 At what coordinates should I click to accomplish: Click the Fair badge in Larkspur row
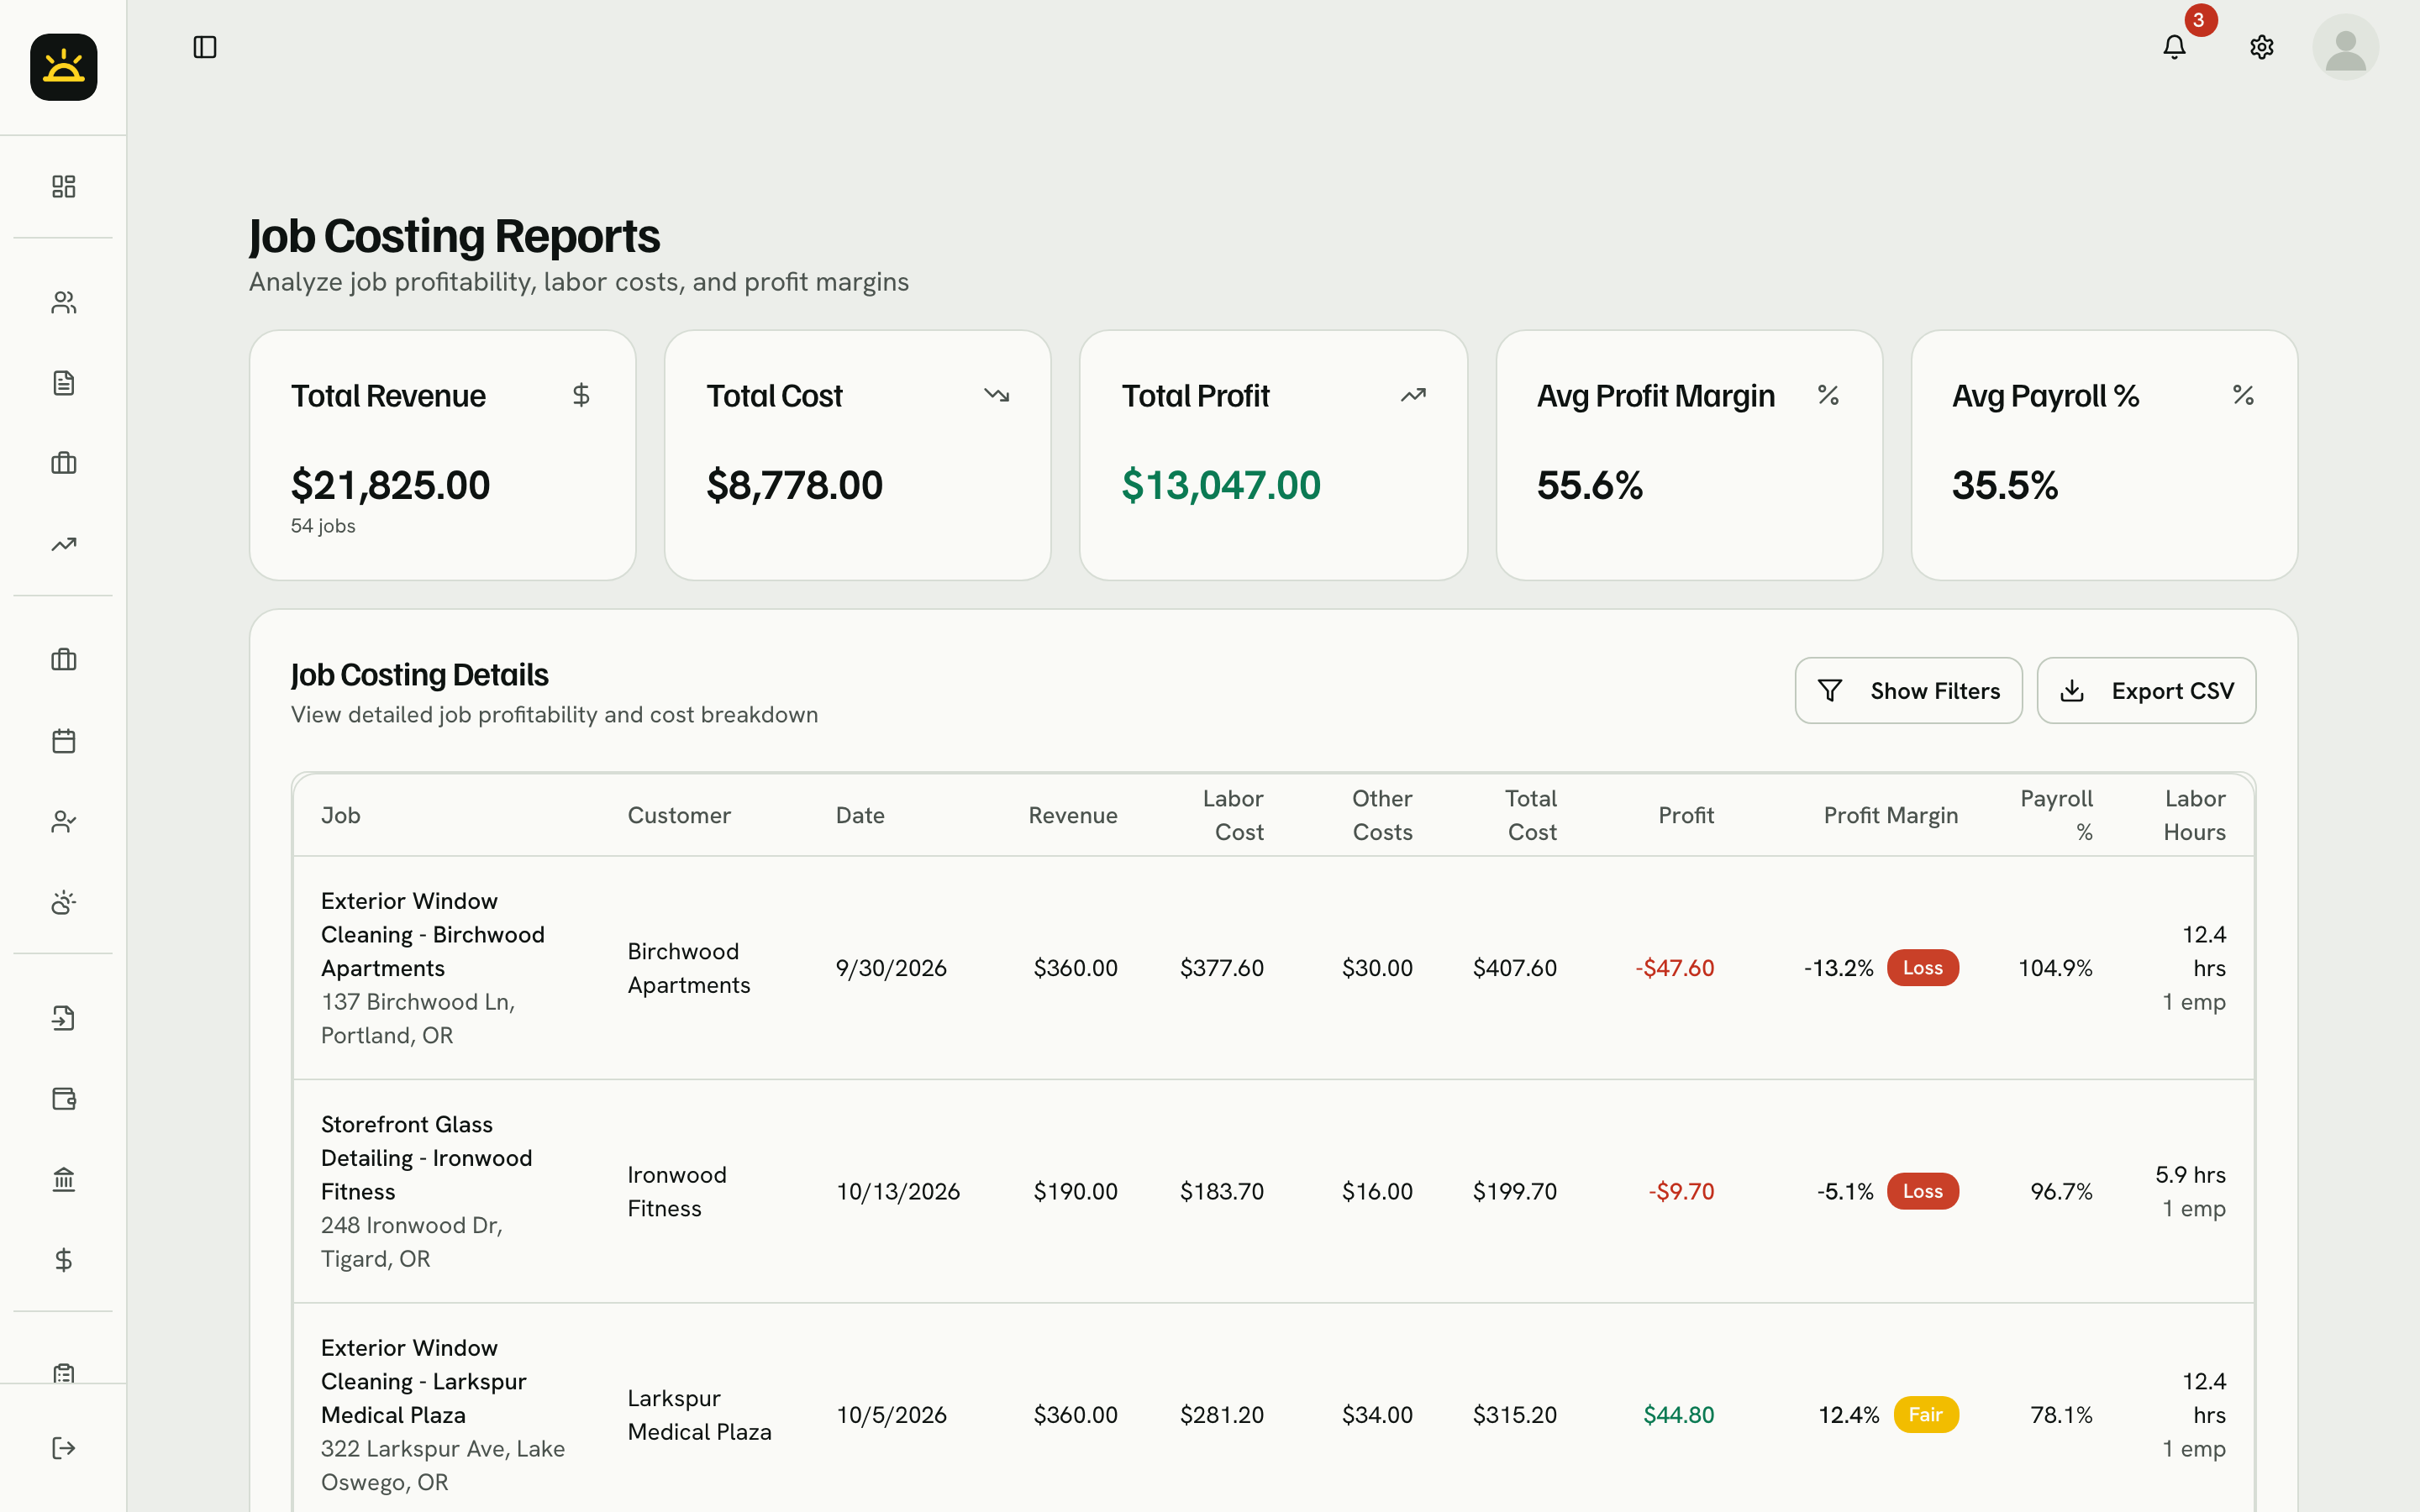tap(1925, 1414)
